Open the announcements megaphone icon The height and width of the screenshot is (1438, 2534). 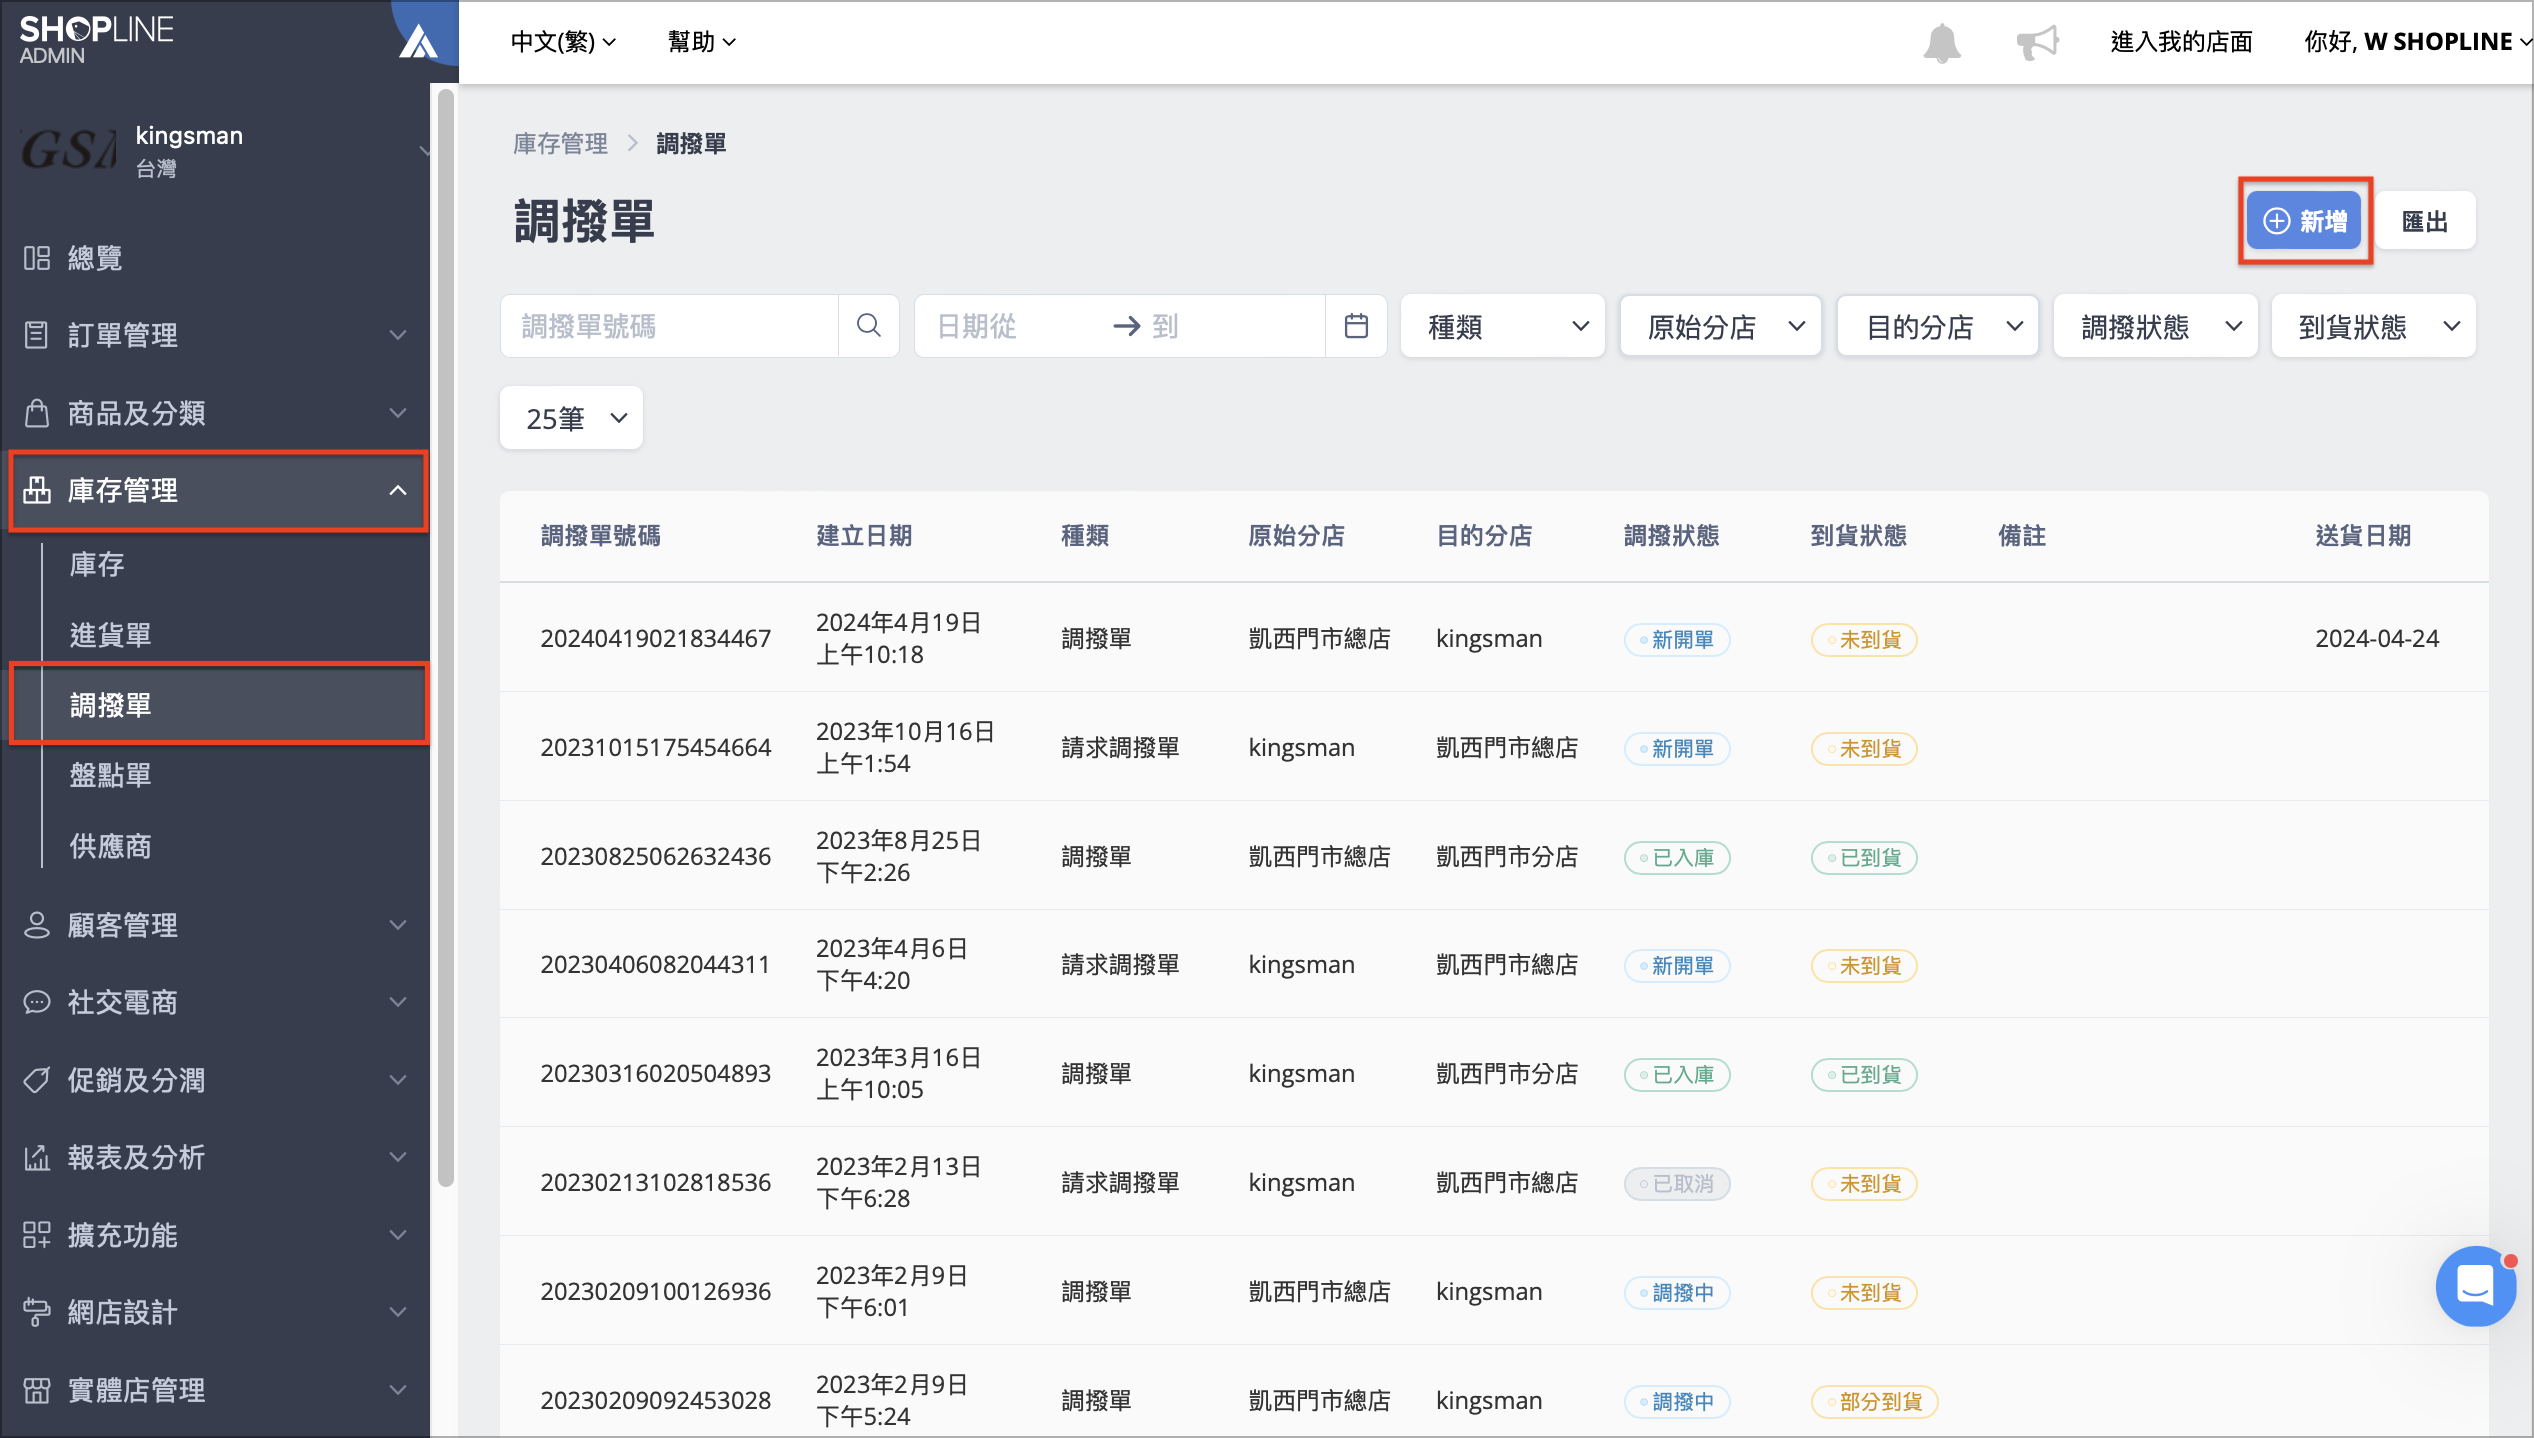click(2037, 43)
